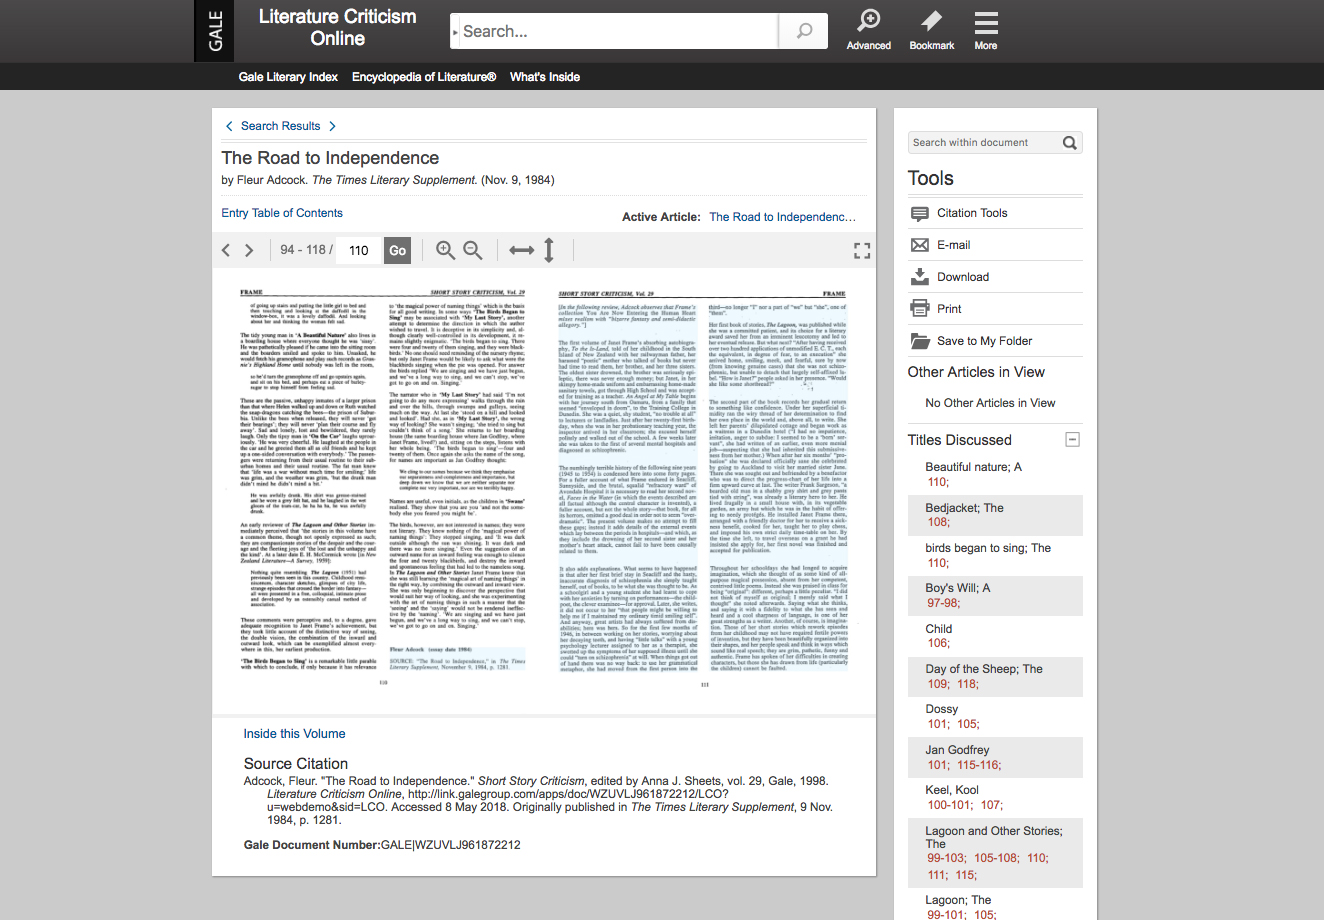
Task: Open page 115-116 under Jan Godfrey
Action: click(x=977, y=765)
